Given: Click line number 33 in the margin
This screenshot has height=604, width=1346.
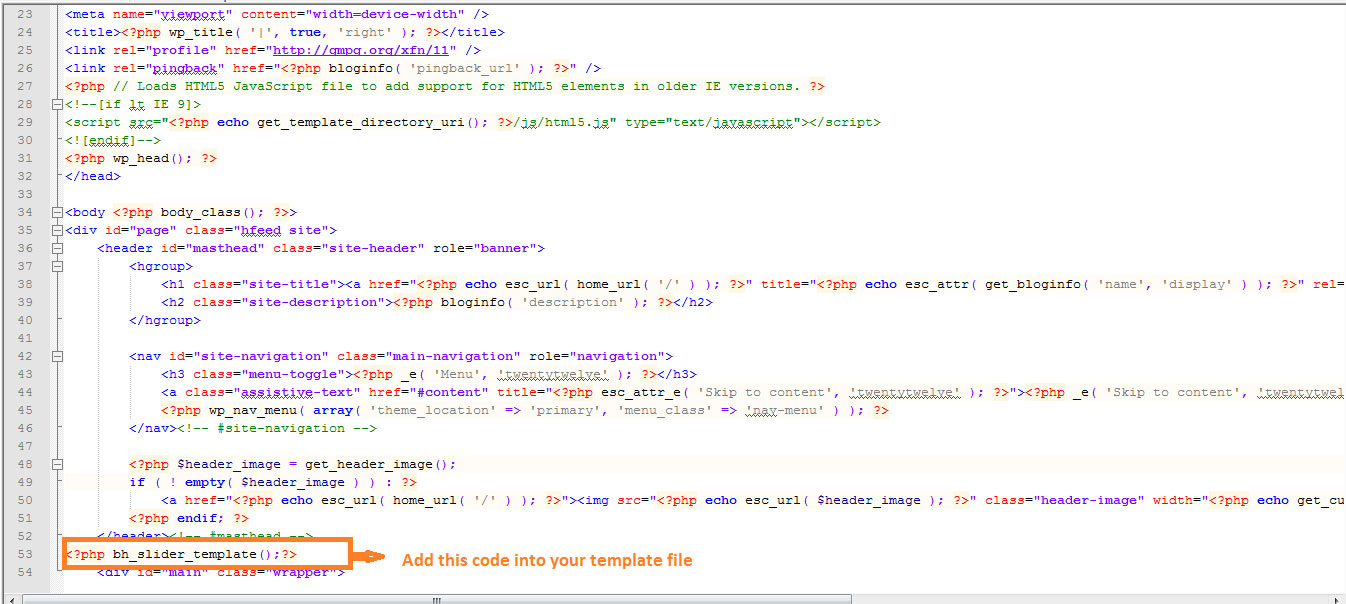Looking at the screenshot, I should click(x=25, y=194).
